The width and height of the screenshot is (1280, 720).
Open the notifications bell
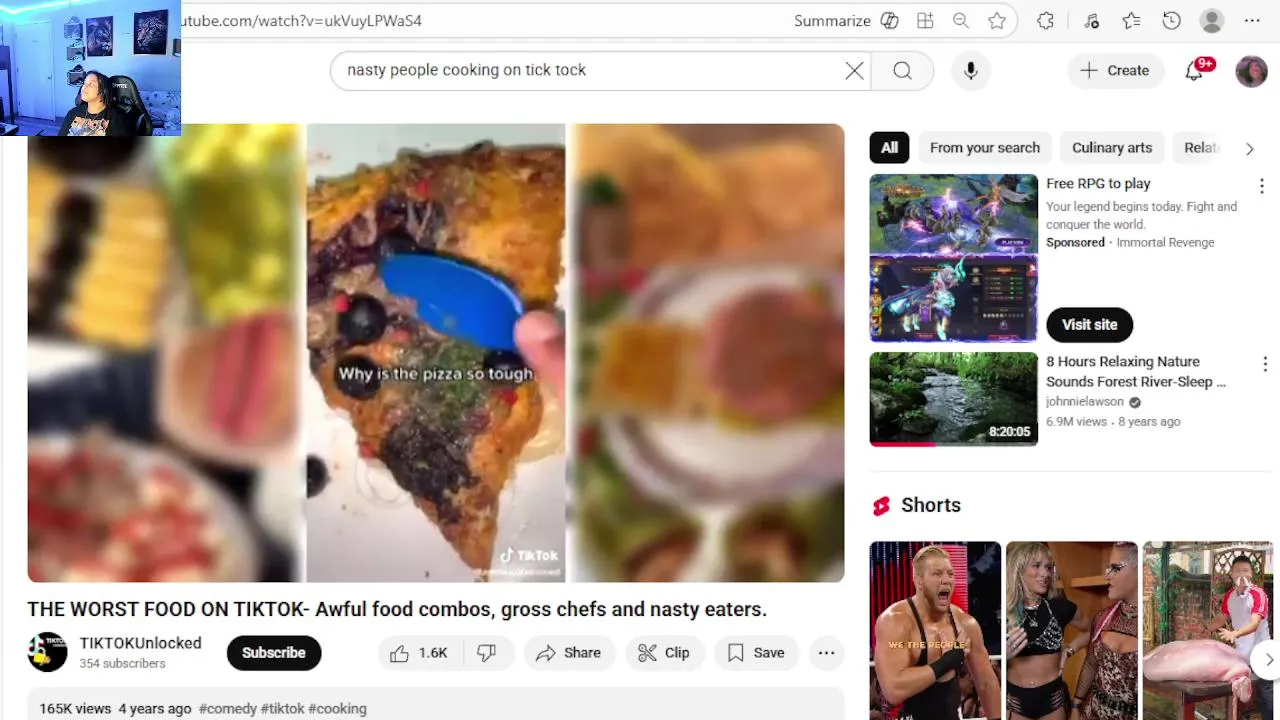[x=1194, y=70]
